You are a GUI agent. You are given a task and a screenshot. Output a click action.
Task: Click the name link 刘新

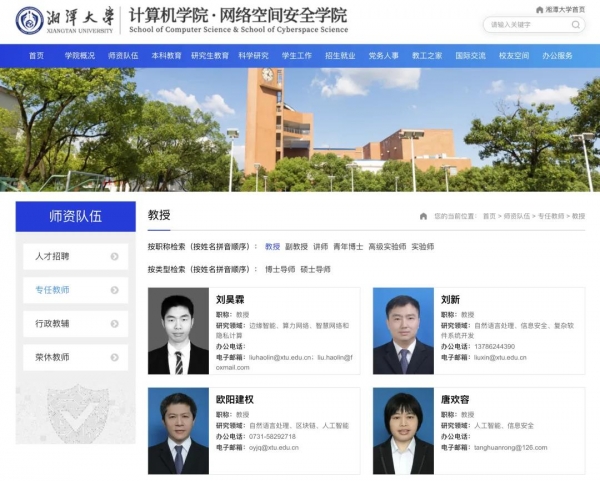click(450, 299)
